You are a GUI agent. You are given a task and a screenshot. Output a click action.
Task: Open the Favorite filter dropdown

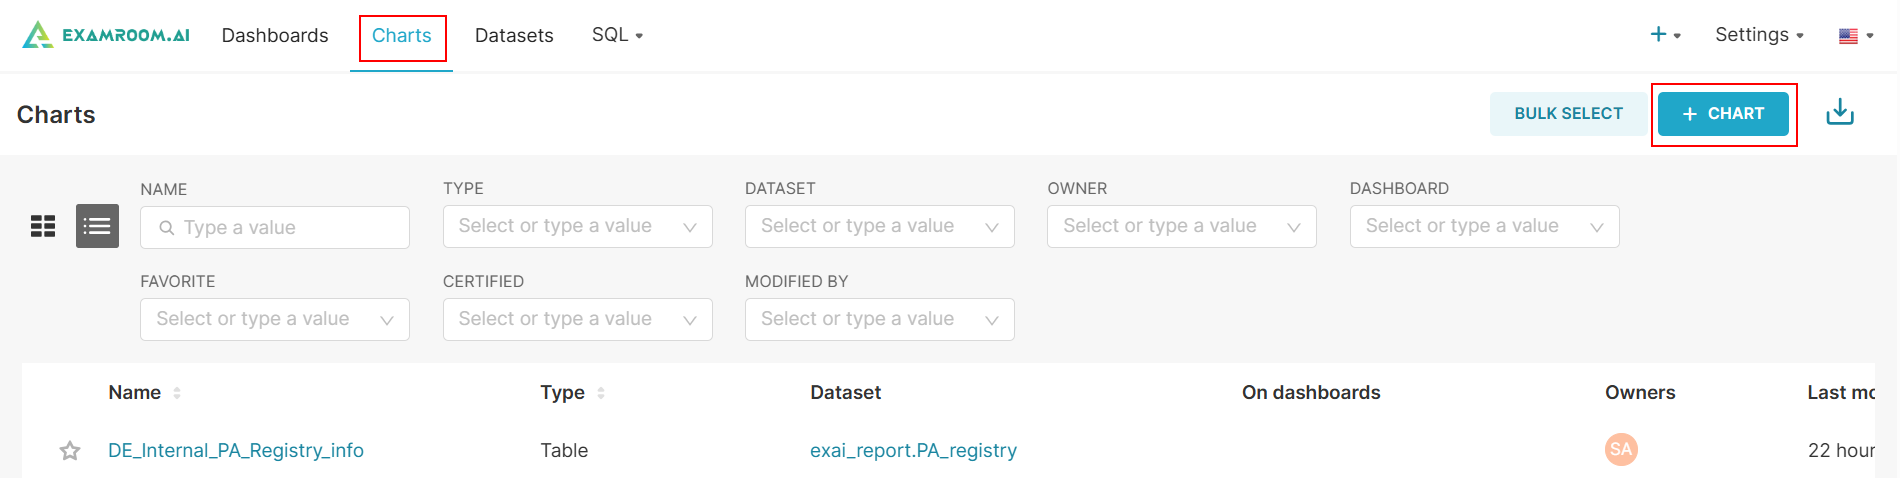pos(274,319)
